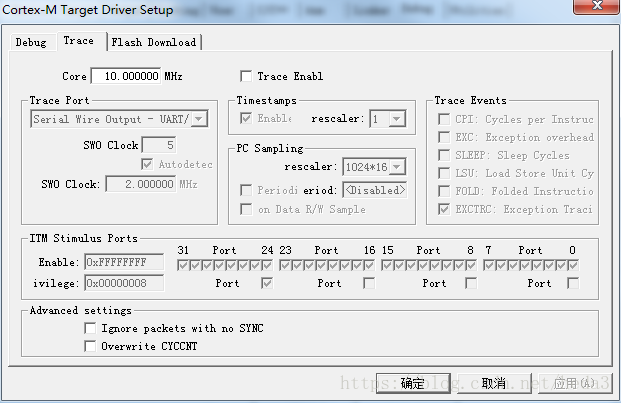Screen dimensions: 621x403
Task: Toggle privilege checkbox for Port 7..0
Action: click(573, 283)
